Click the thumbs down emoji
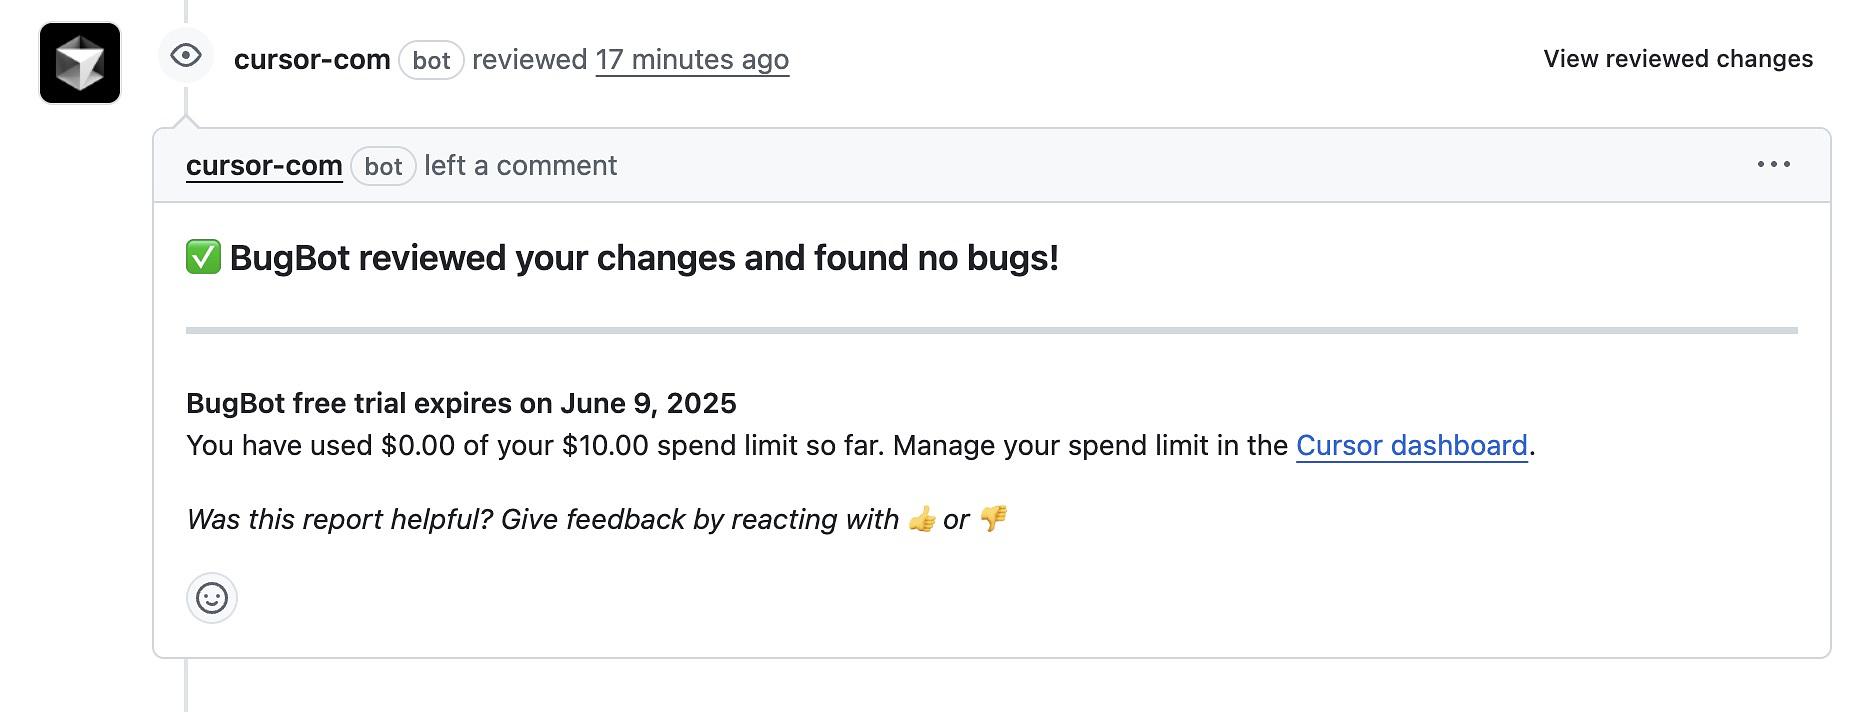 993,519
